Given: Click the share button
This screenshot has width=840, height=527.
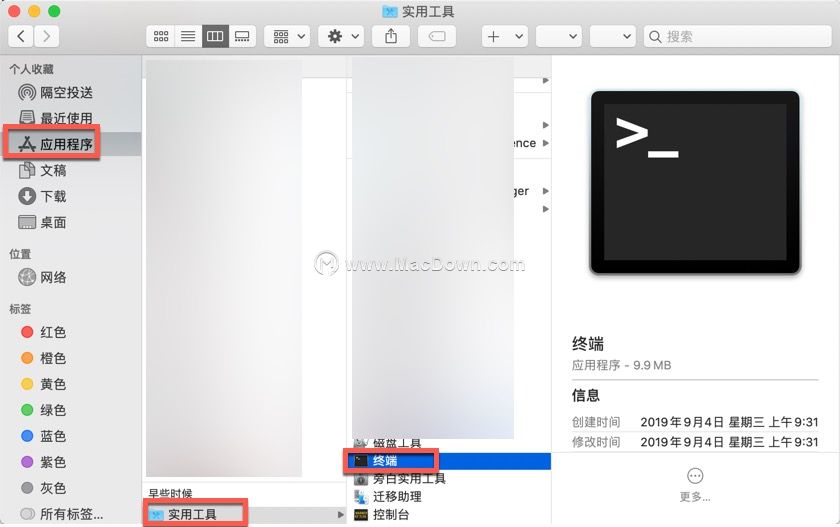Looking at the screenshot, I should pos(391,36).
